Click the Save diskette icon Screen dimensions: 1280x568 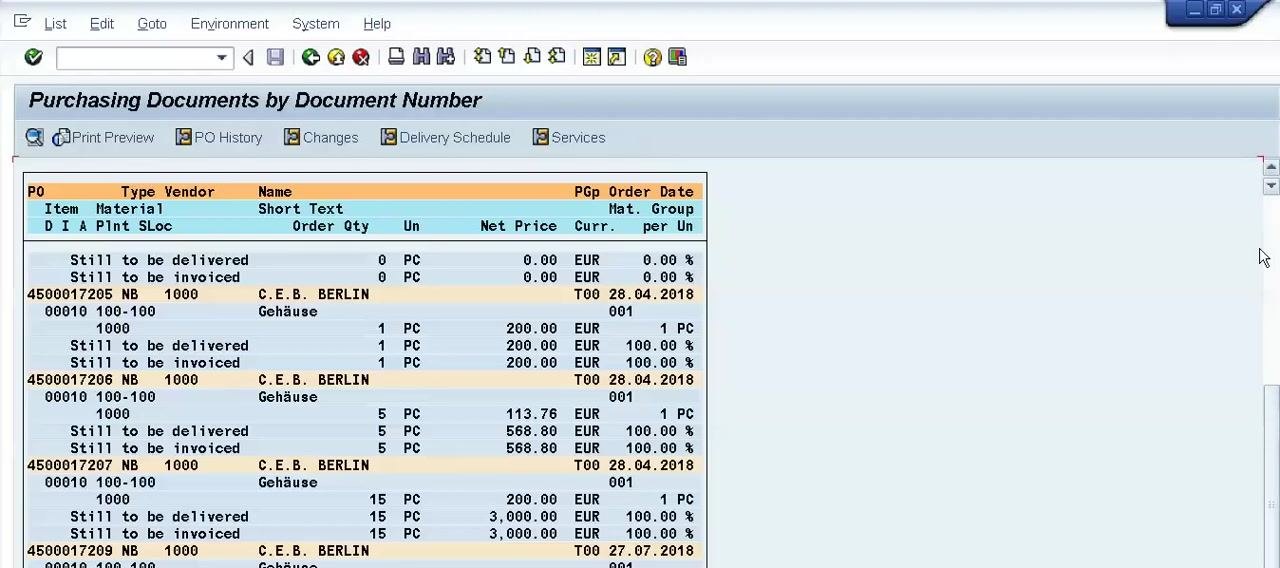pyautogui.click(x=275, y=57)
